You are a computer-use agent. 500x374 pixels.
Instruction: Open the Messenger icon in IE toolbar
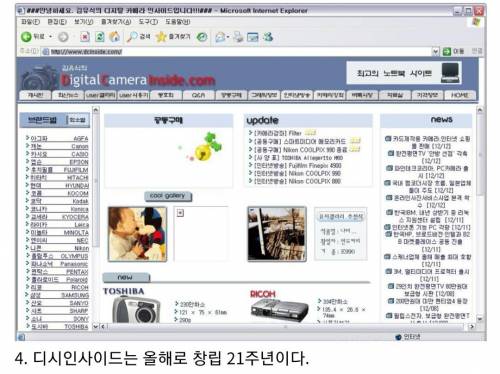pos(268,37)
